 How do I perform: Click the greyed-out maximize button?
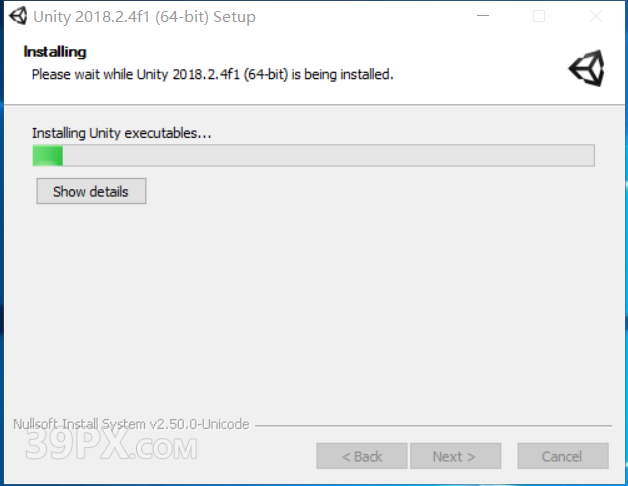click(x=539, y=16)
